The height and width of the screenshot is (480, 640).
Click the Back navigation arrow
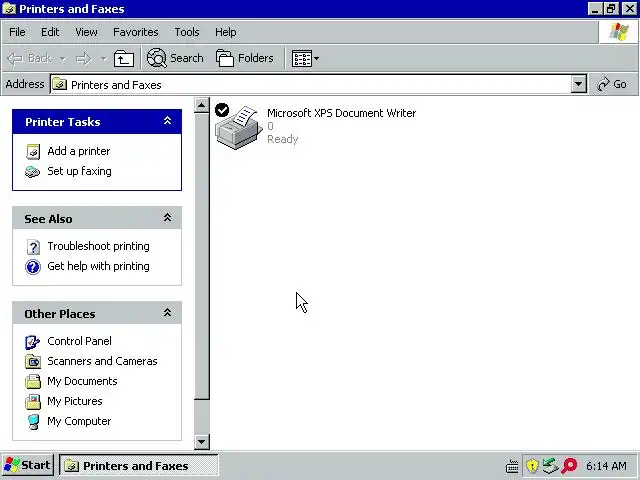coord(15,59)
